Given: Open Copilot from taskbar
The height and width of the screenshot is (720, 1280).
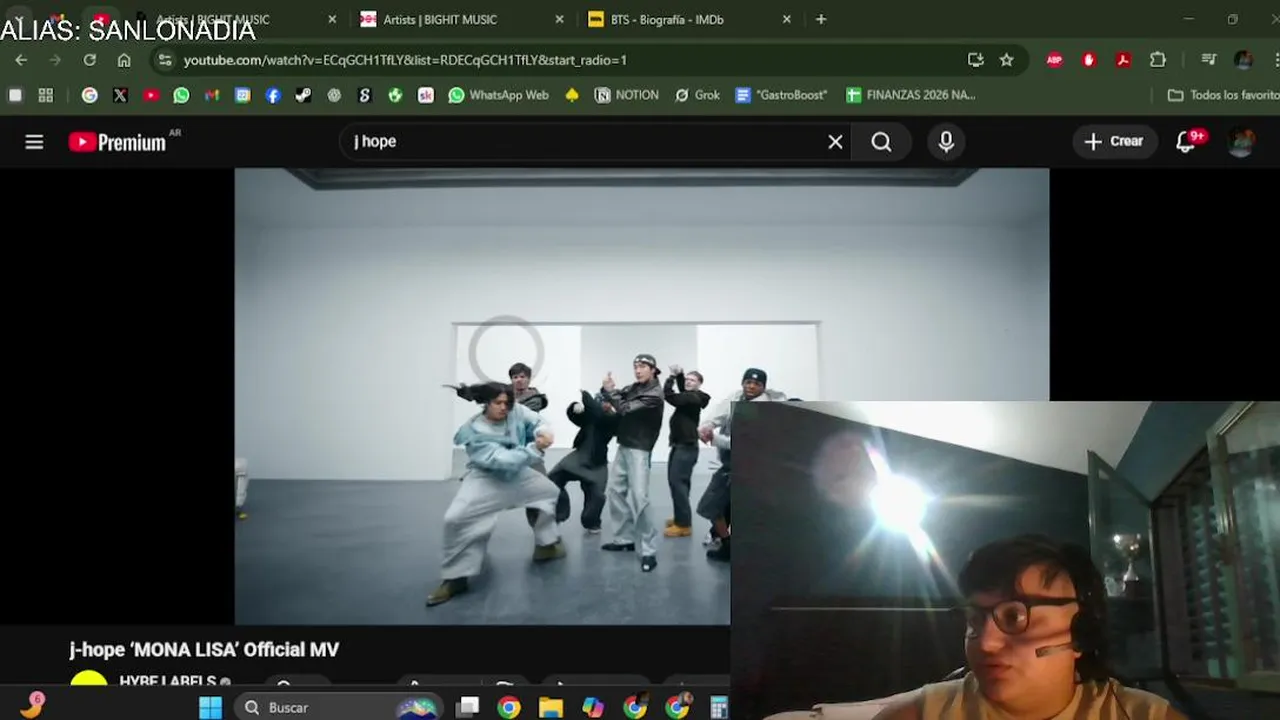Looking at the screenshot, I should (x=593, y=708).
